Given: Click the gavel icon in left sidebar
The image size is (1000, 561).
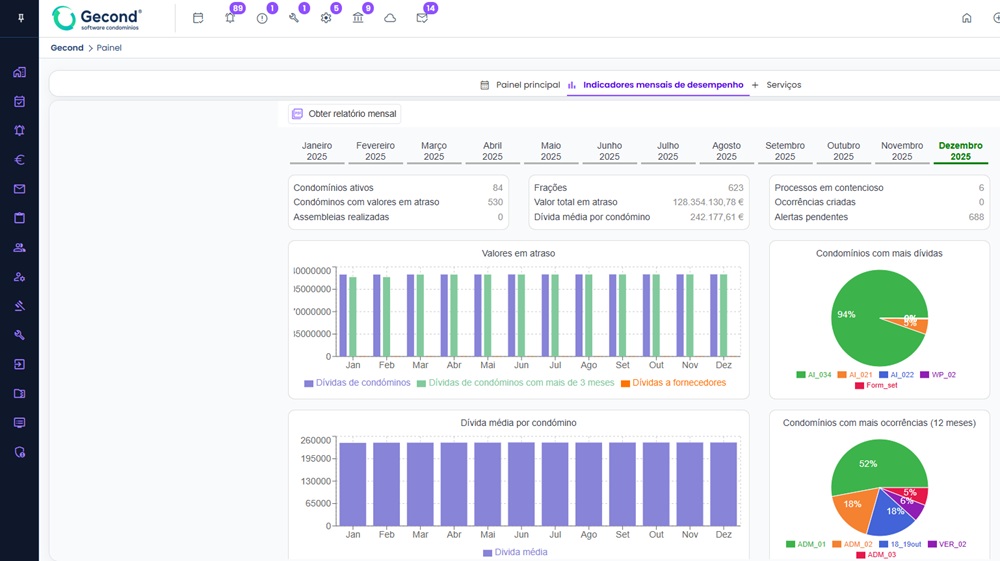Looking at the screenshot, I should coord(19,306).
